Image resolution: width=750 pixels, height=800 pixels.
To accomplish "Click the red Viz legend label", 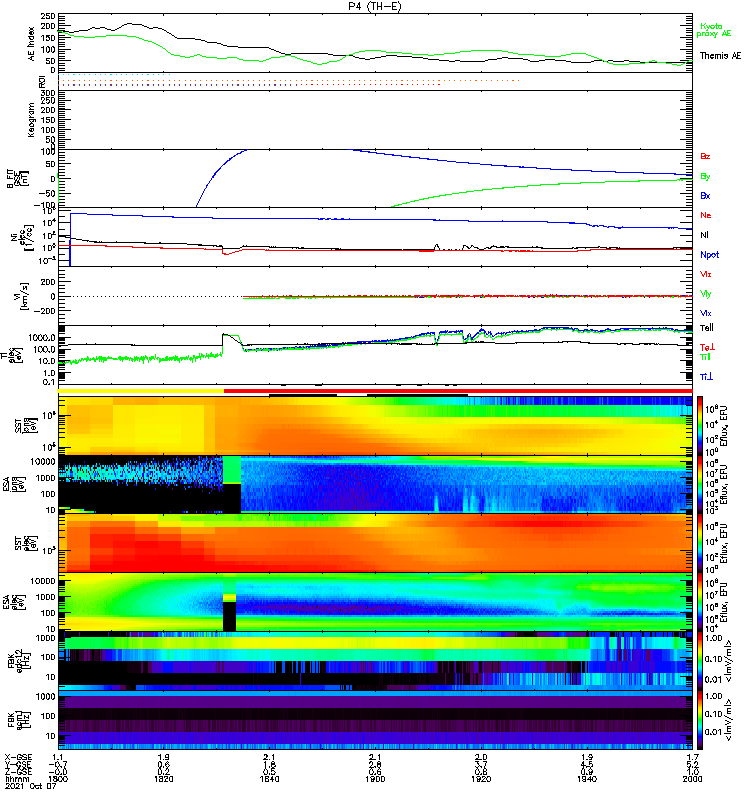I will click(705, 274).
